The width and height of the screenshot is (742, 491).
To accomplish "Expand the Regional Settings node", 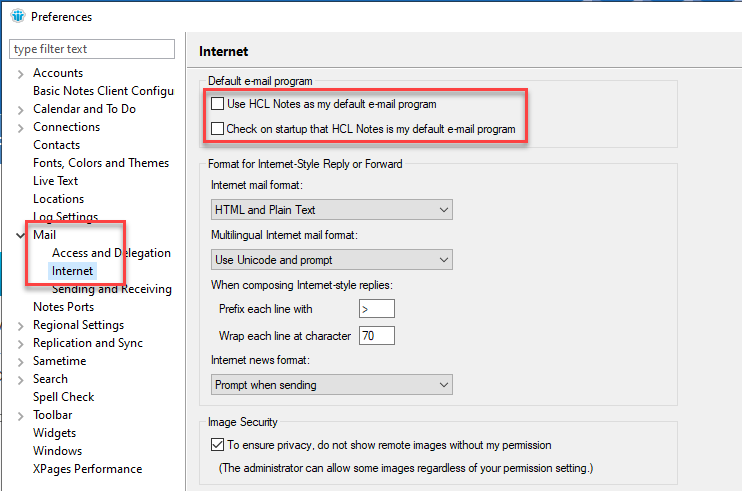I will (x=20, y=326).
